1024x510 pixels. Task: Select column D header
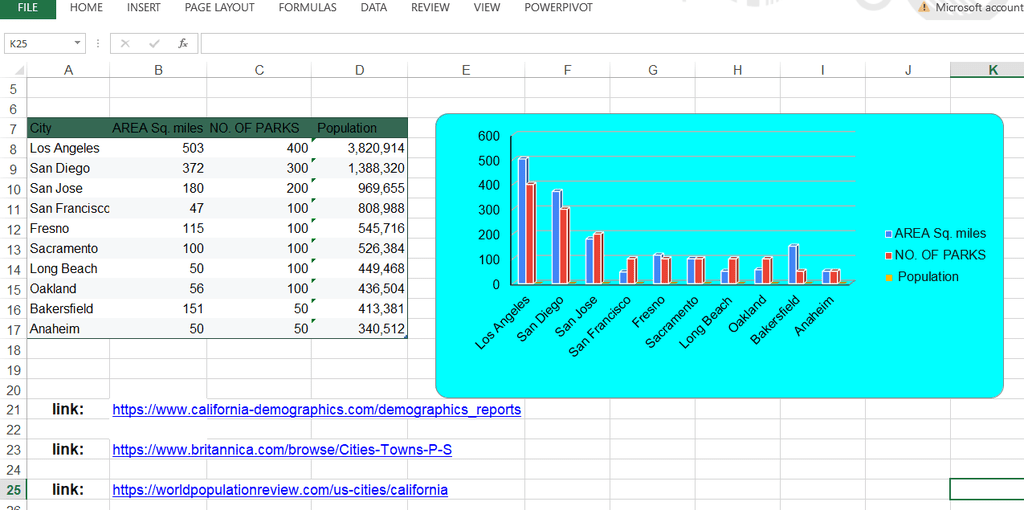tap(359, 70)
